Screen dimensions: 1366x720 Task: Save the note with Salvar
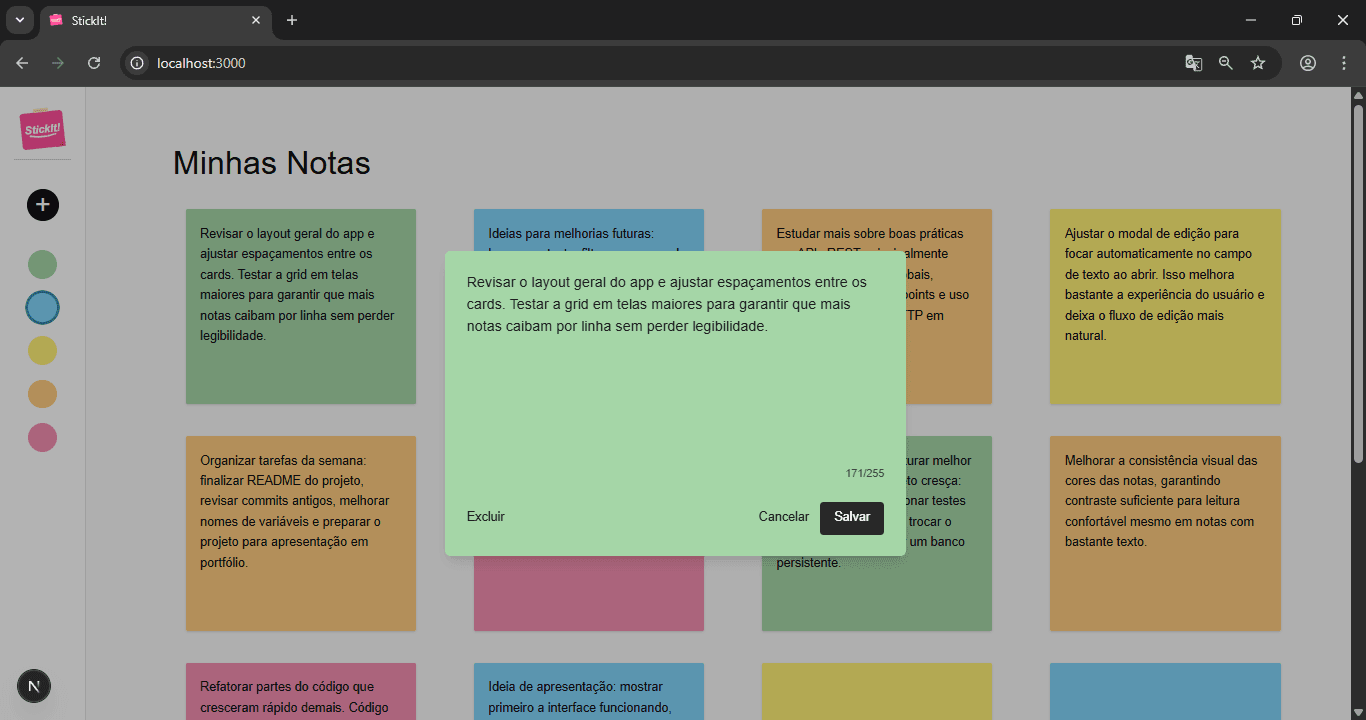pyautogui.click(x=852, y=518)
